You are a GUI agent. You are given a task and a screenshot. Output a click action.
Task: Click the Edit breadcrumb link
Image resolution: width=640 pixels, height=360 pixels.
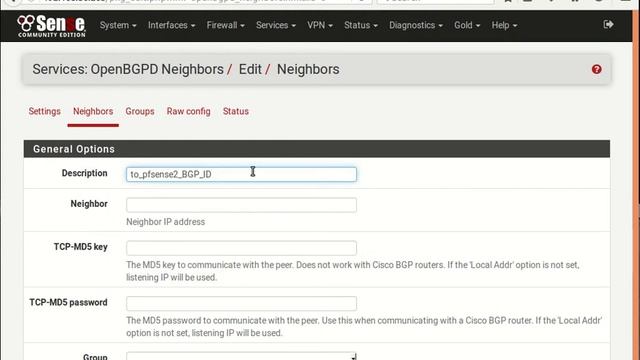point(250,69)
